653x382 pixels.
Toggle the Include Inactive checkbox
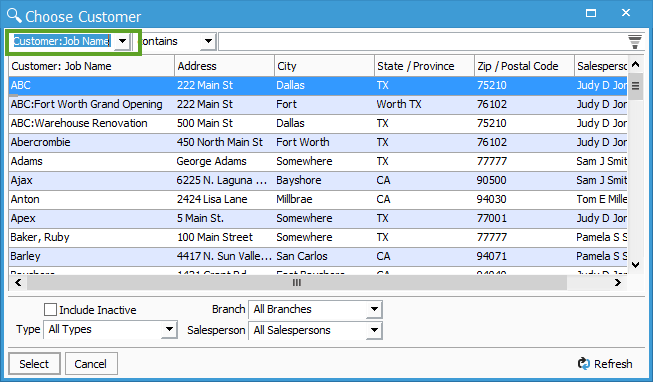50,310
